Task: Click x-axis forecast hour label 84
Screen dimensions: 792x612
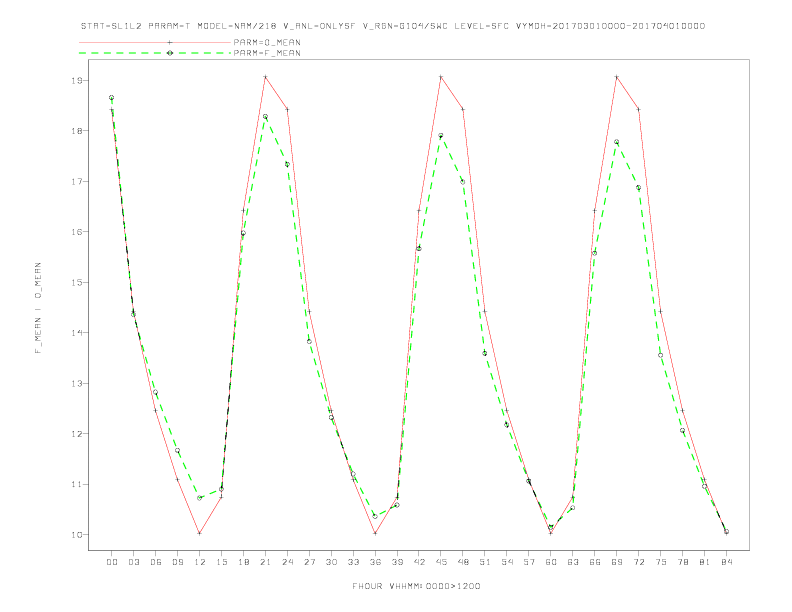Action: click(727, 562)
